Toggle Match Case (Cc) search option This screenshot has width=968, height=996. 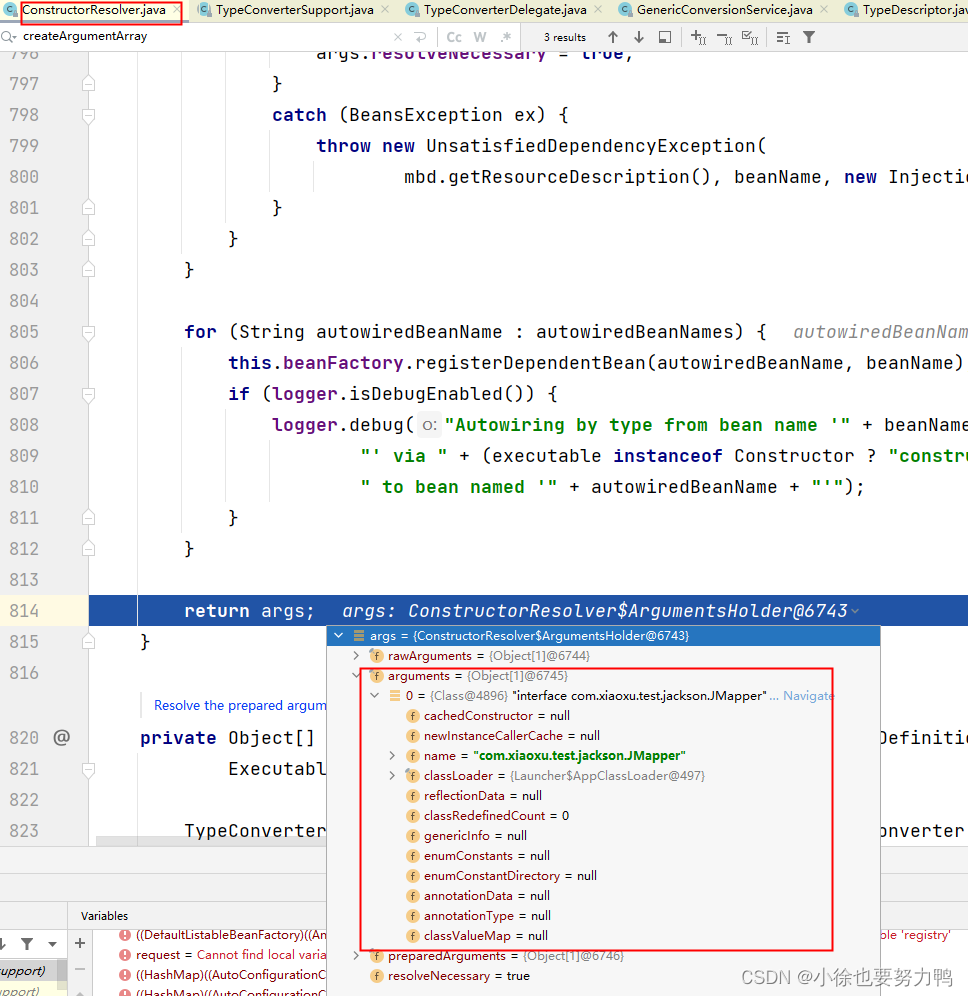pyautogui.click(x=454, y=37)
